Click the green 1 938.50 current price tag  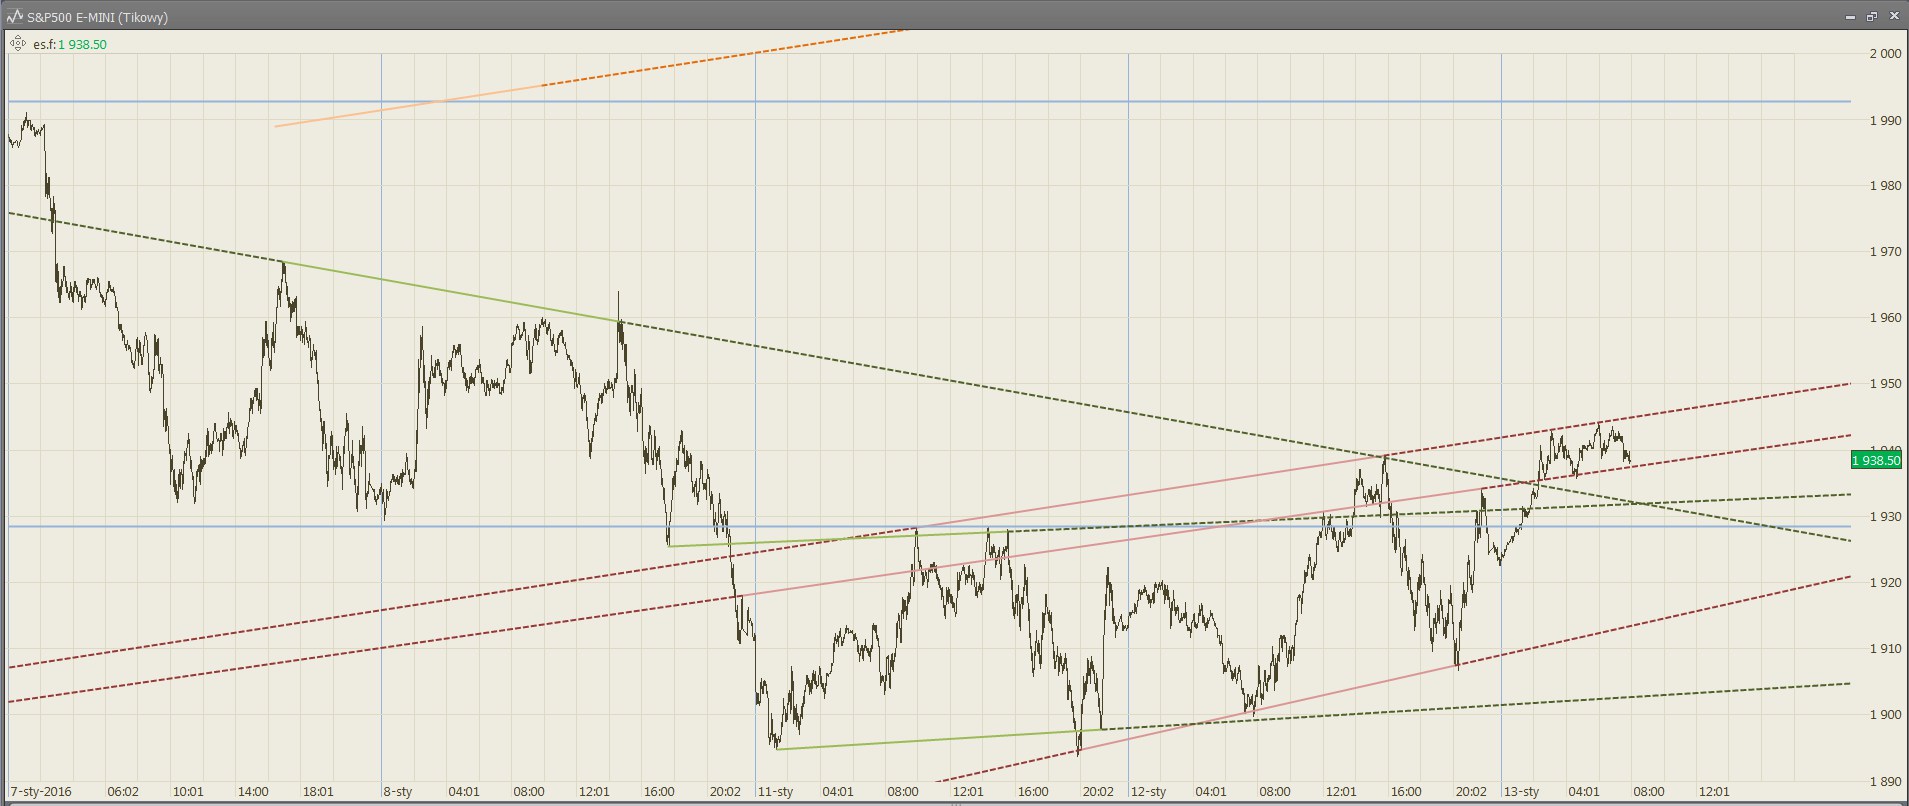(x=1875, y=460)
